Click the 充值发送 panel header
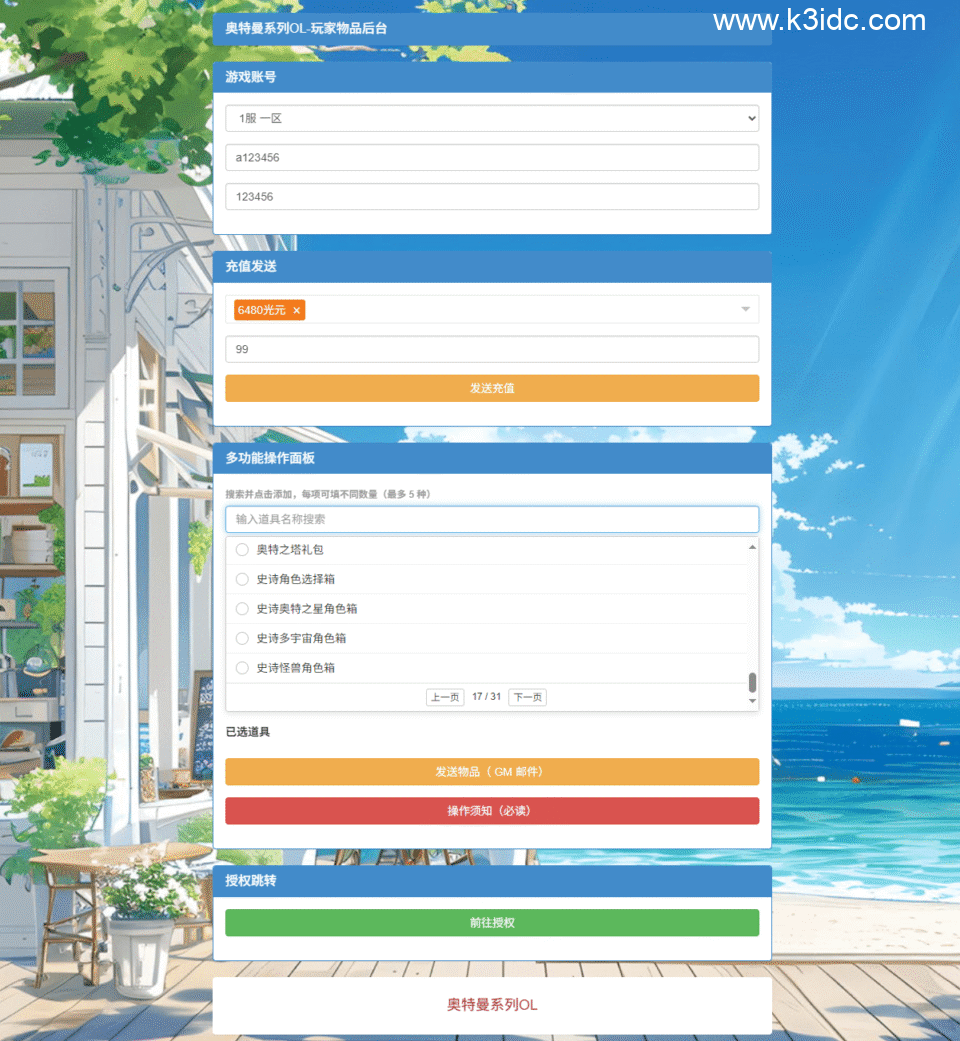This screenshot has width=960, height=1041. pos(492,266)
